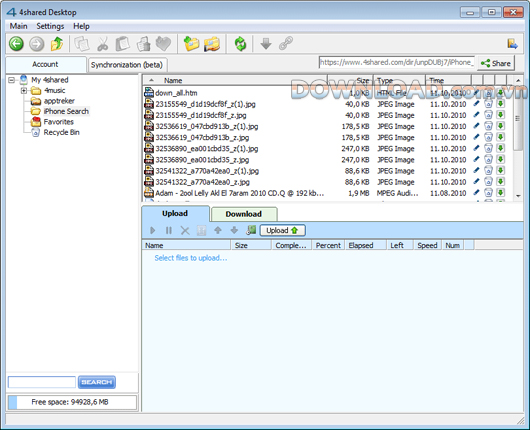Open the Main menu

point(19,26)
